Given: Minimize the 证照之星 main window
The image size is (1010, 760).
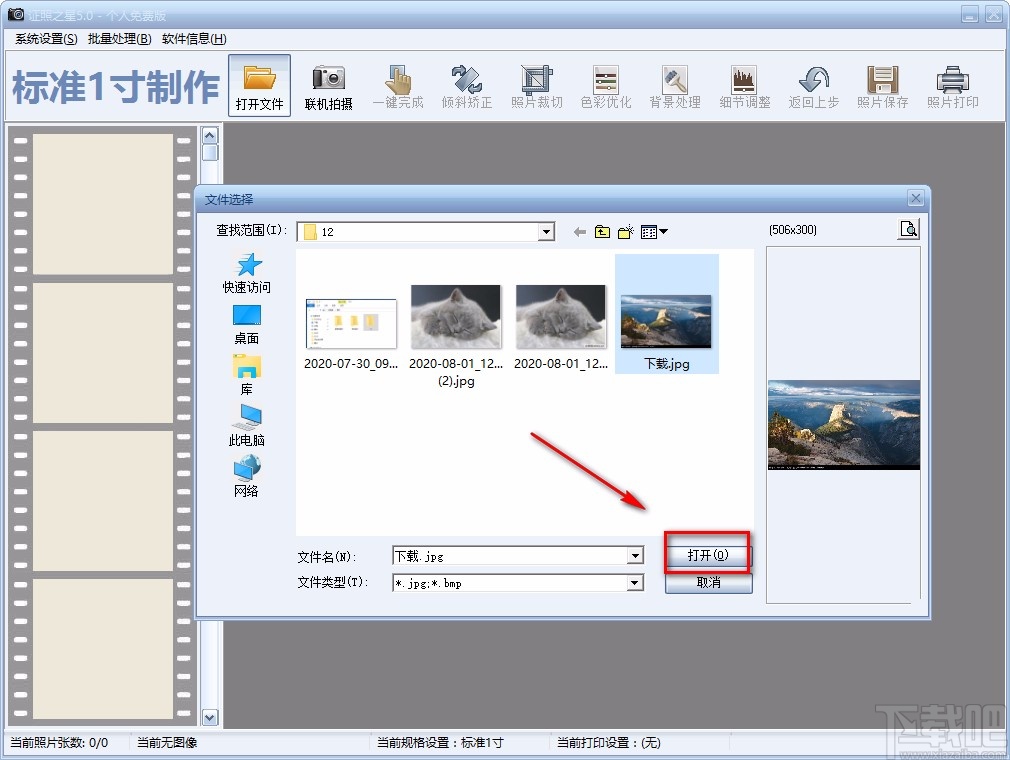Looking at the screenshot, I should [x=970, y=14].
